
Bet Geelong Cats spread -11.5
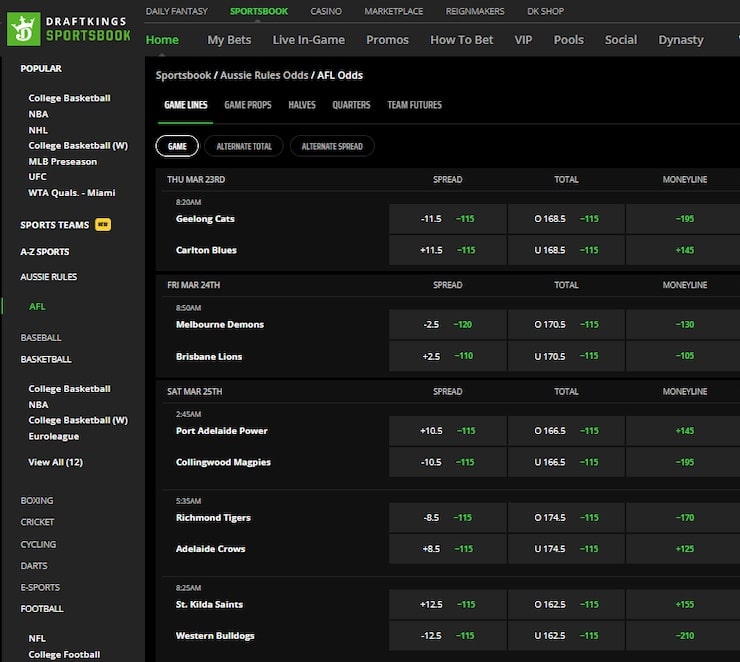tap(448, 219)
